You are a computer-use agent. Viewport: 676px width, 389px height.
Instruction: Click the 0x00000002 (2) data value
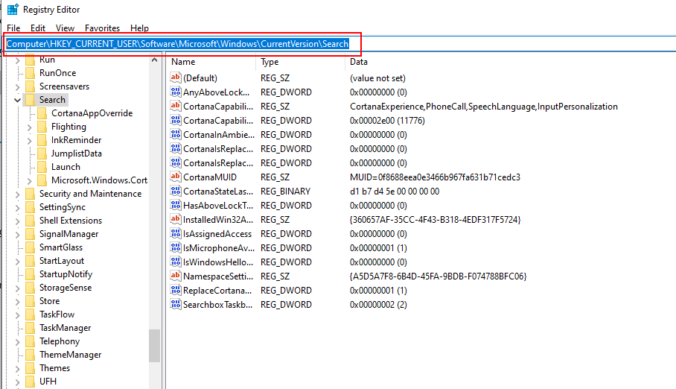click(x=378, y=304)
